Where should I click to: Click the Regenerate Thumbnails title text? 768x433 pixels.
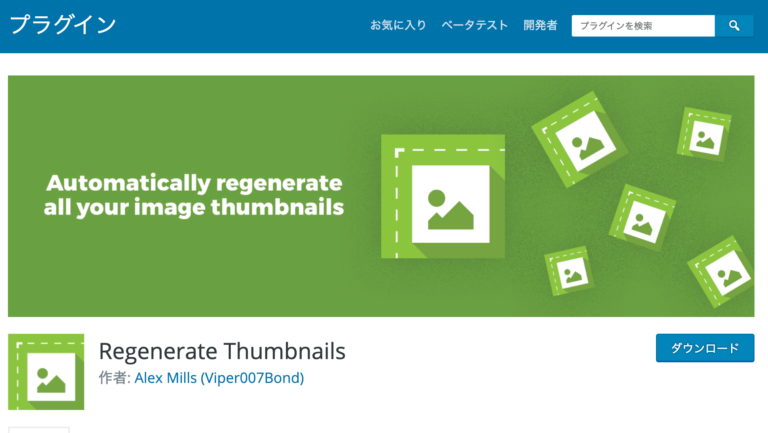pos(222,351)
